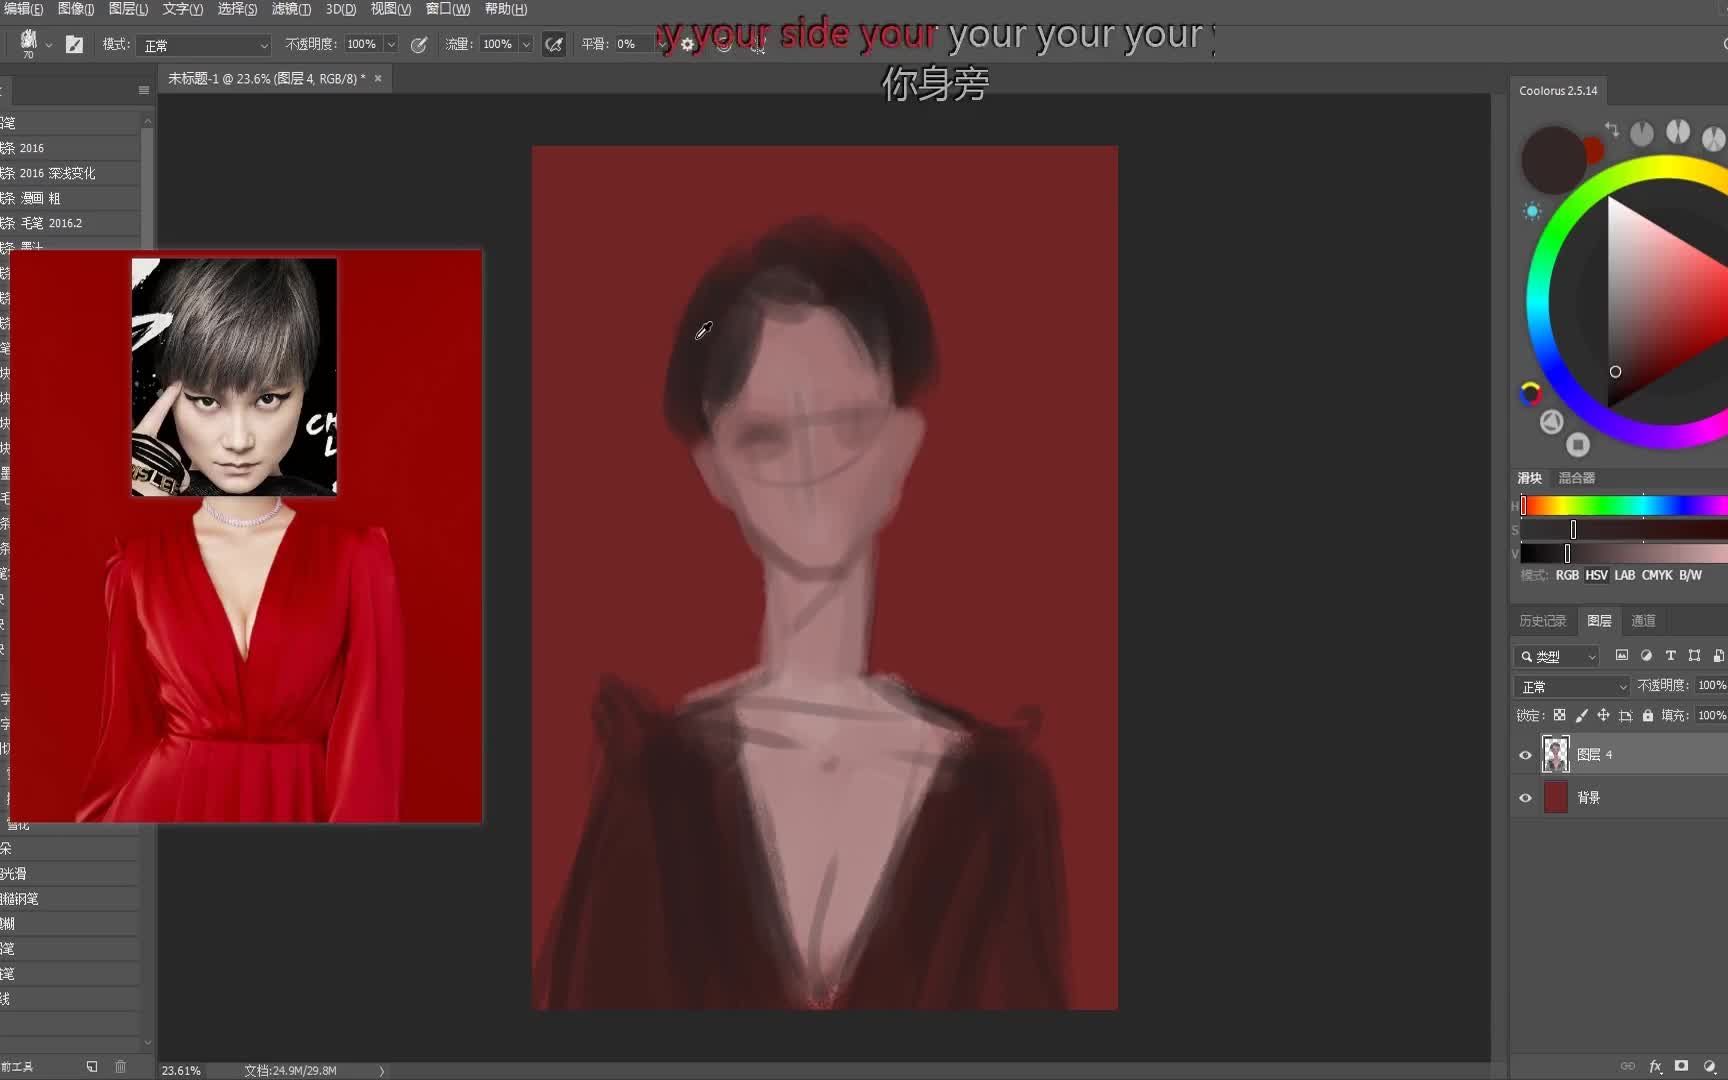
Task: Close the 未标题-1 document tab
Action: (x=378, y=78)
